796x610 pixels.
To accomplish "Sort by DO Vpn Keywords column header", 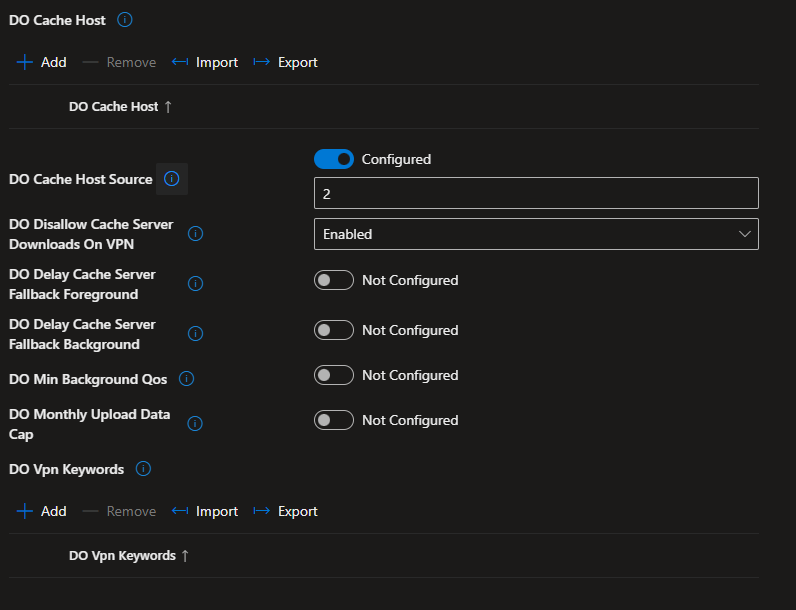I will (x=129, y=556).
